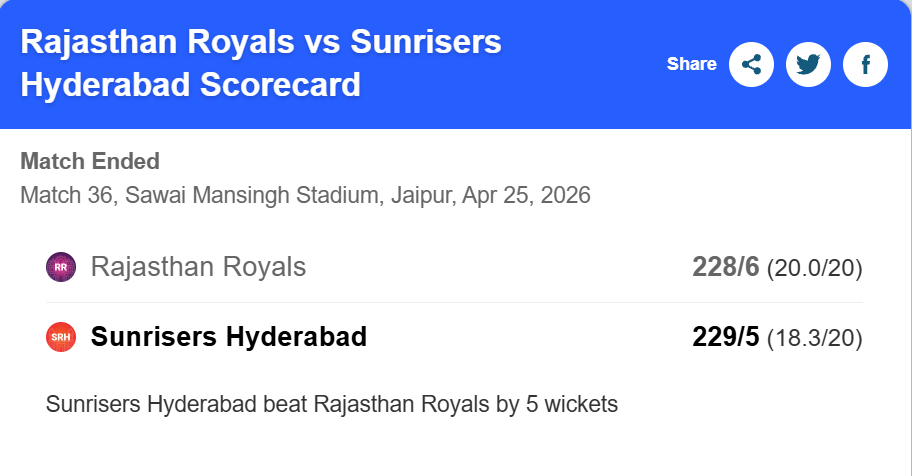Click the (18.3/20) overs figure

point(814,338)
